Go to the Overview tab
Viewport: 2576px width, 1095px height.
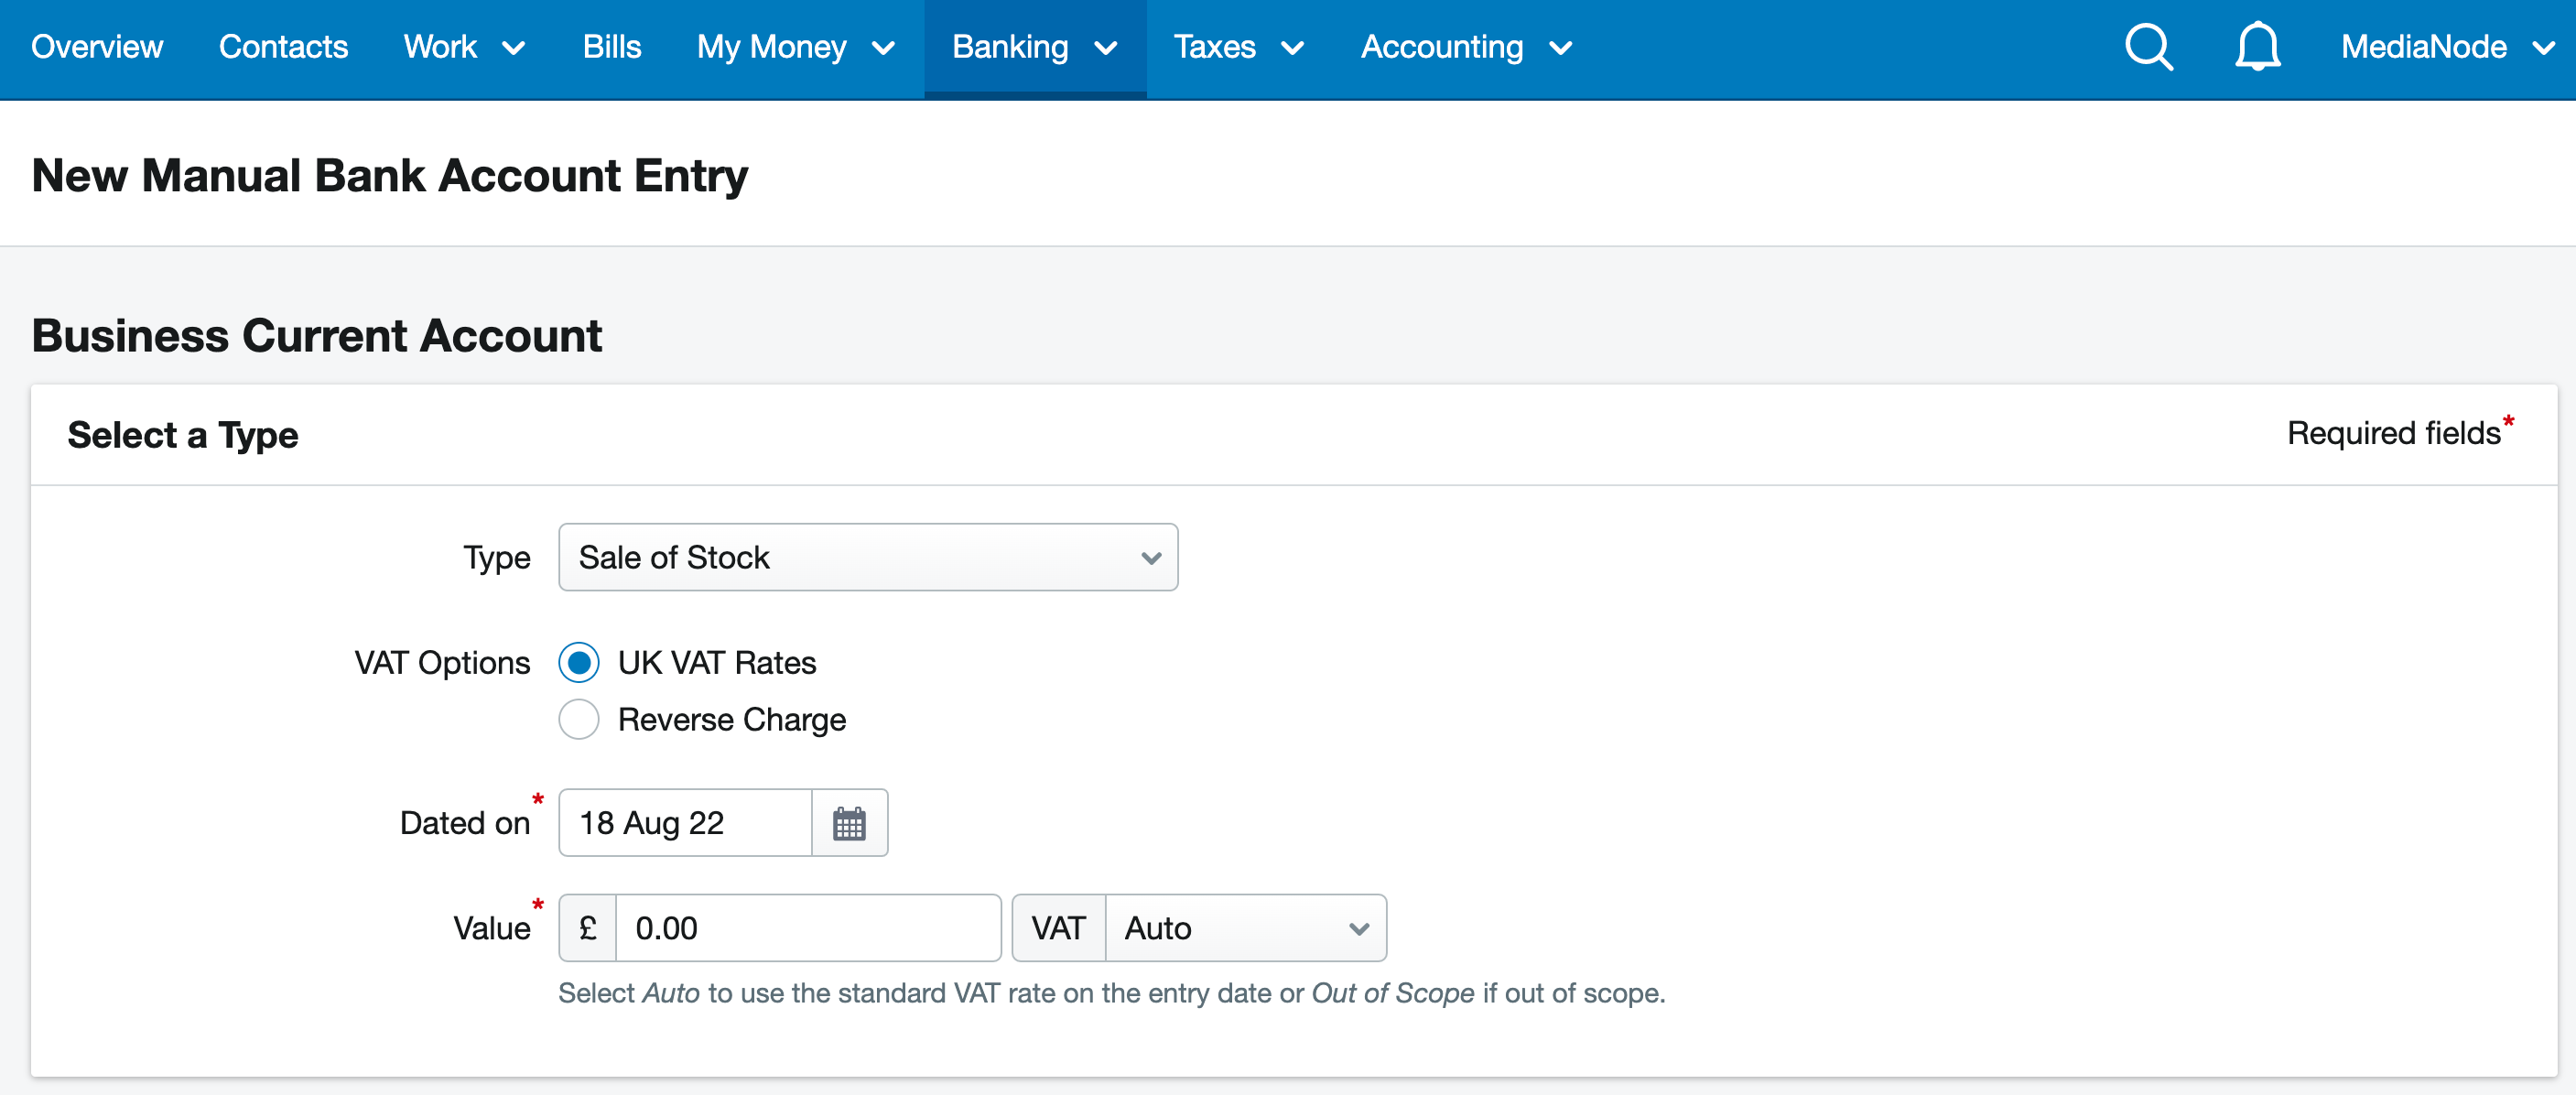tap(97, 47)
